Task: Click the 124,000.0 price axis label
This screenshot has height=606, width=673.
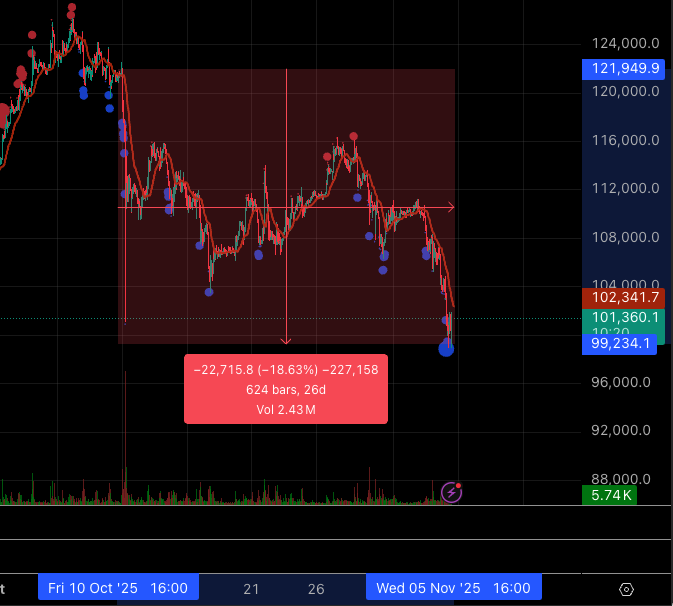Action: tap(625, 43)
